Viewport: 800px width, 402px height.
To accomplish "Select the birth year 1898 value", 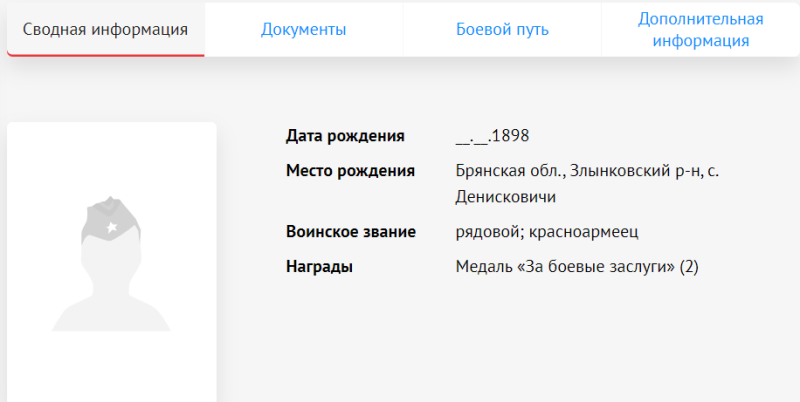I will (510, 136).
